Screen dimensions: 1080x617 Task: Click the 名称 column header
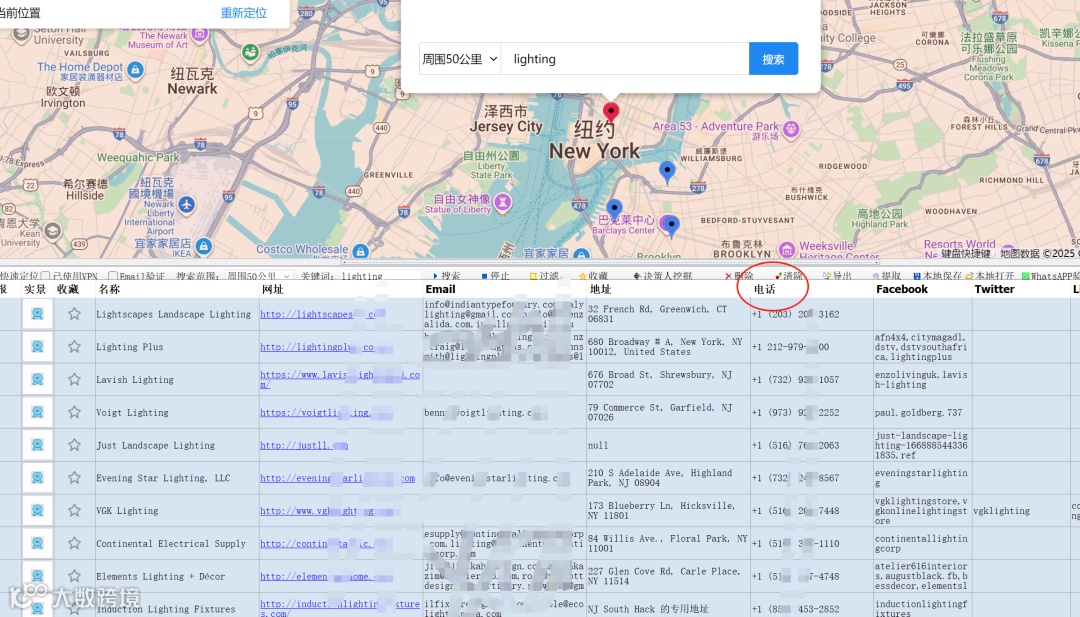pyautogui.click(x=110, y=289)
